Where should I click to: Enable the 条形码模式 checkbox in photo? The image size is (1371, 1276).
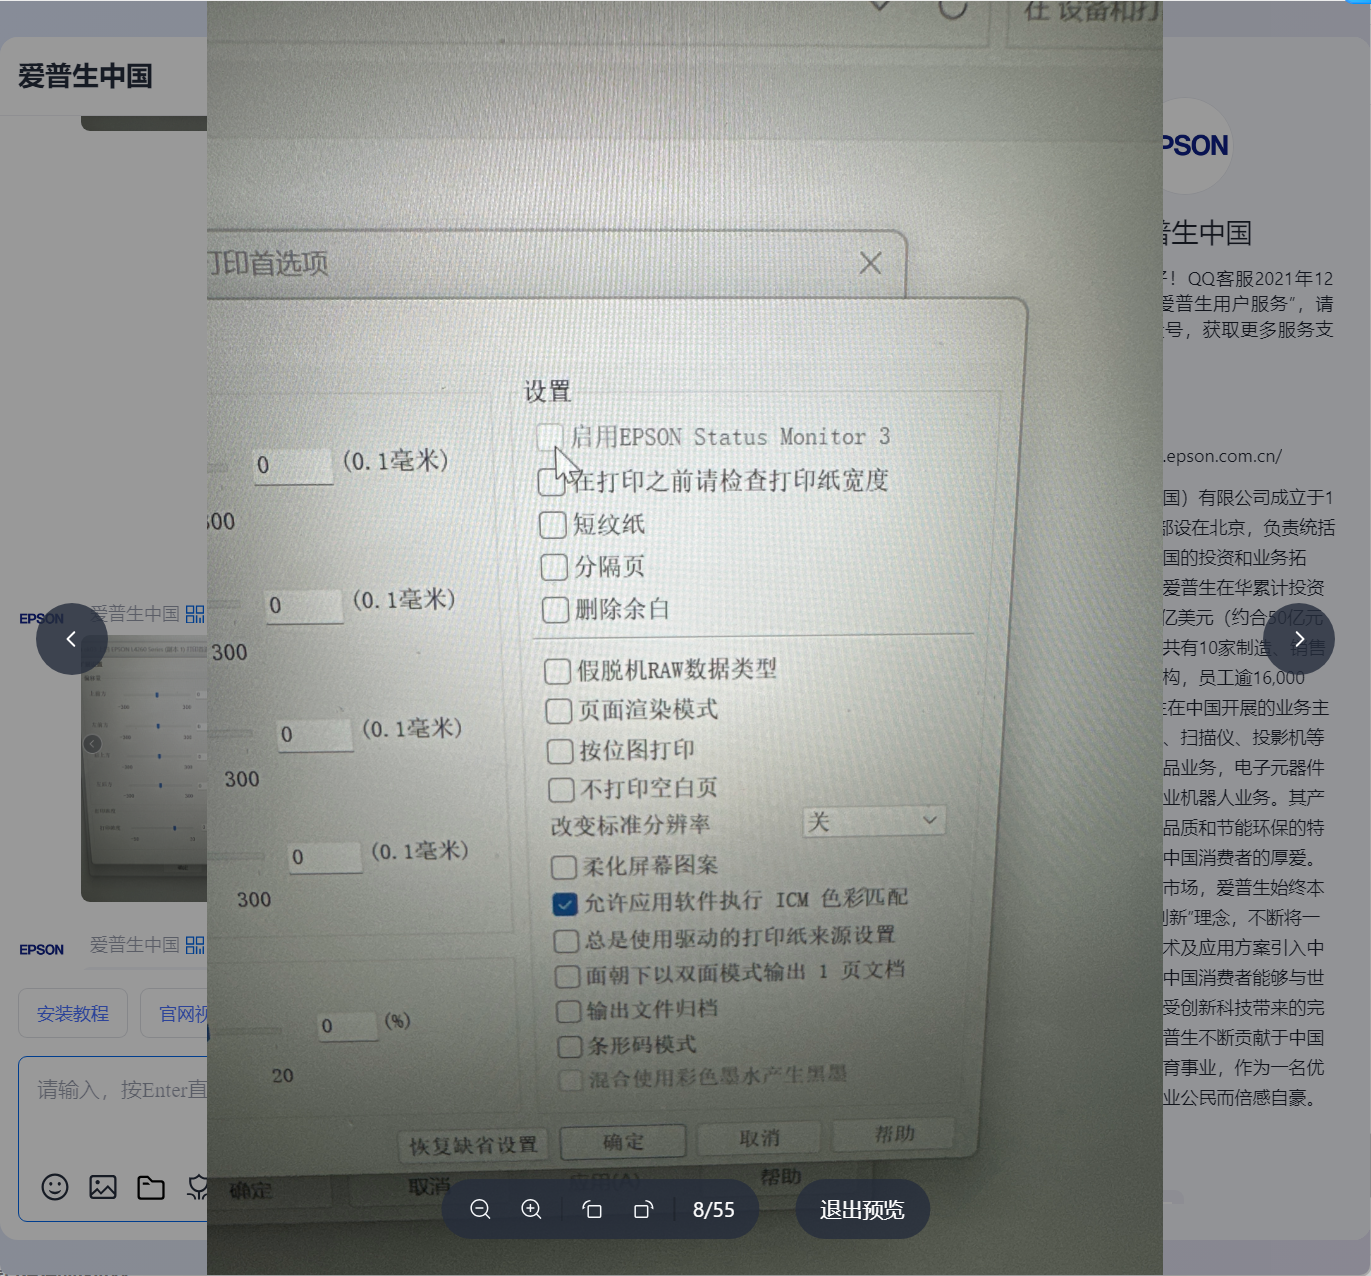(570, 1047)
